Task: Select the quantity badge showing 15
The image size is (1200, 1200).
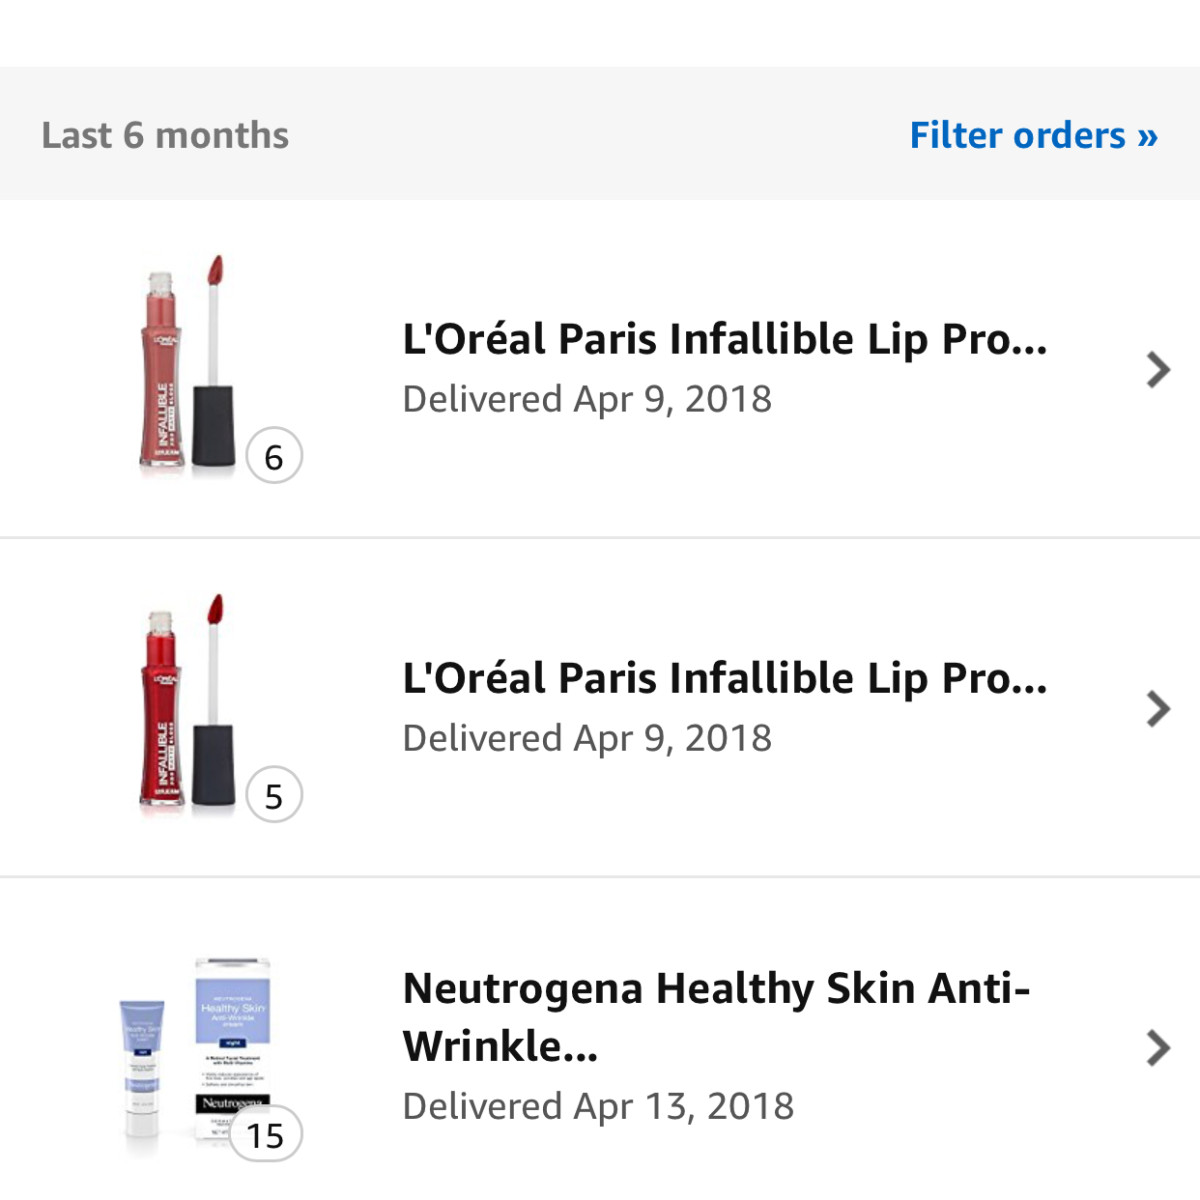Action: click(x=265, y=1134)
